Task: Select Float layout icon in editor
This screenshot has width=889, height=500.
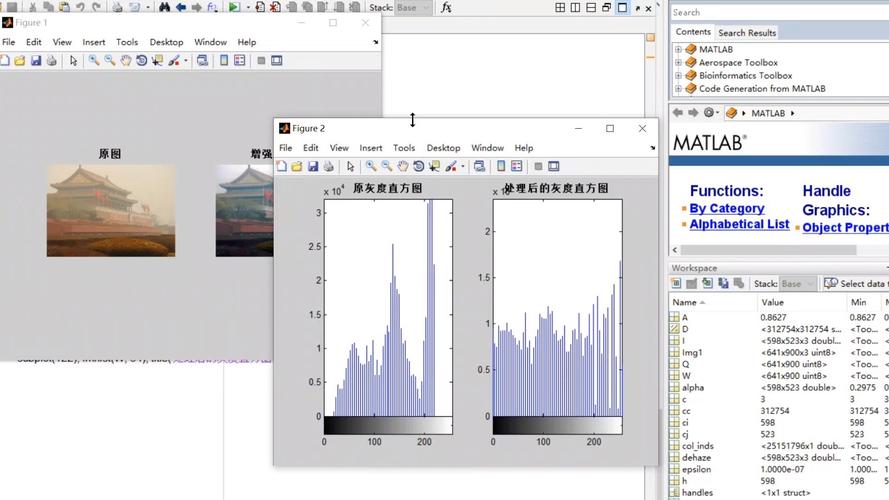Action: coord(606,7)
